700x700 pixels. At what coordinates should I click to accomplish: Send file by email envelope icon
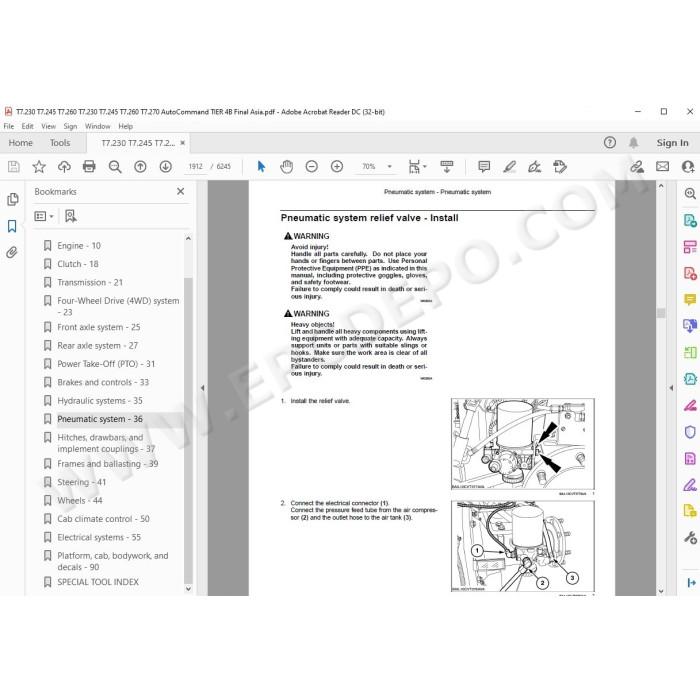[x=662, y=167]
